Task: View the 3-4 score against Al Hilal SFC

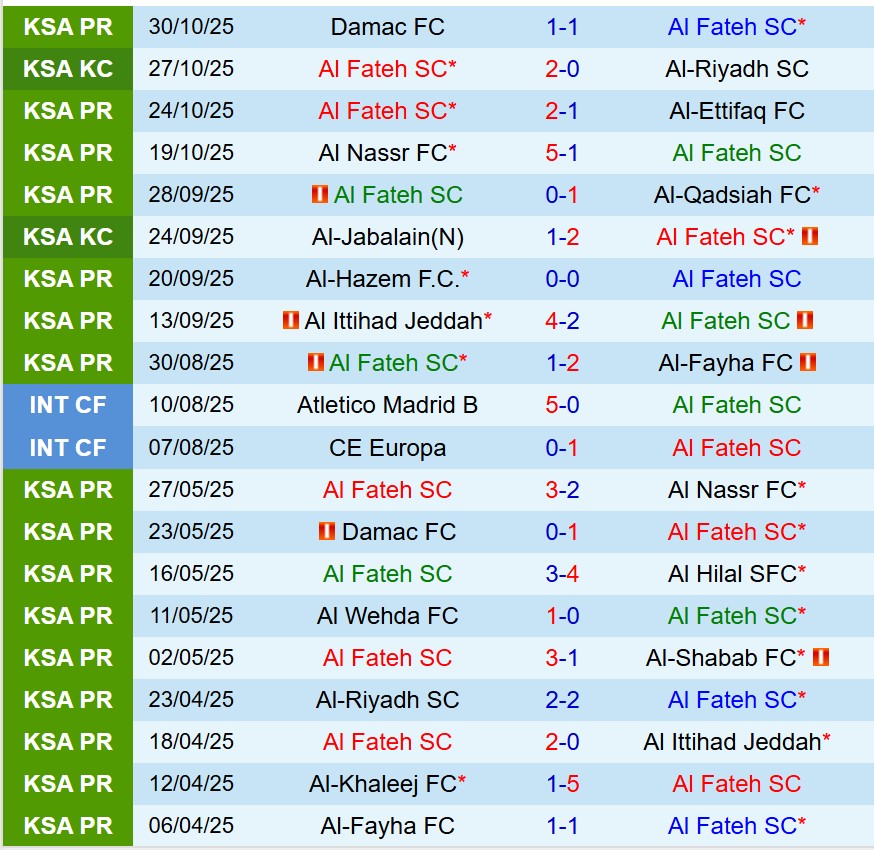Action: [563, 574]
